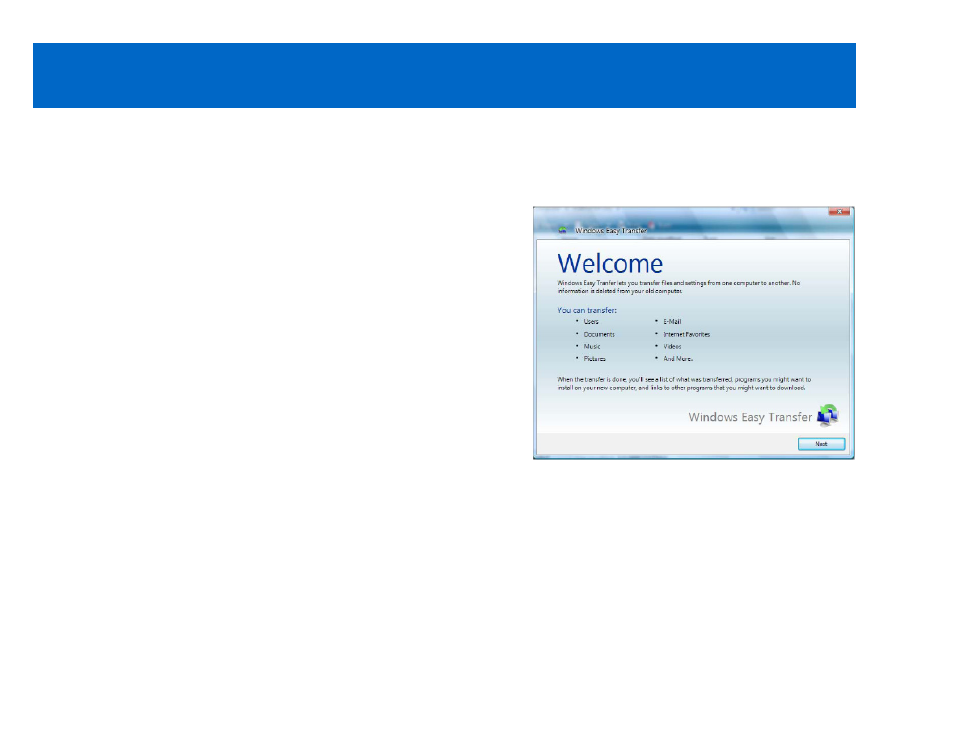The image size is (954, 737).
Task: Select the 'Music' list item
Action: 592,346
